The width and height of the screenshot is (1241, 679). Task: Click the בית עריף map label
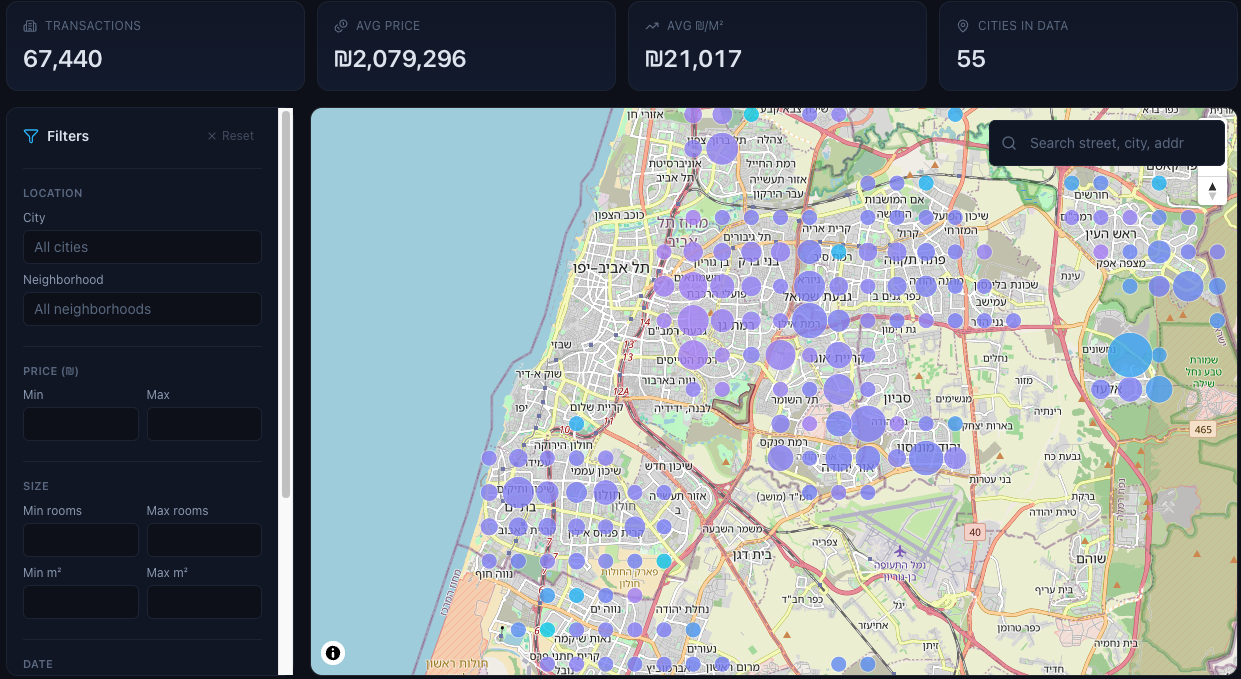pyautogui.click(x=1055, y=590)
